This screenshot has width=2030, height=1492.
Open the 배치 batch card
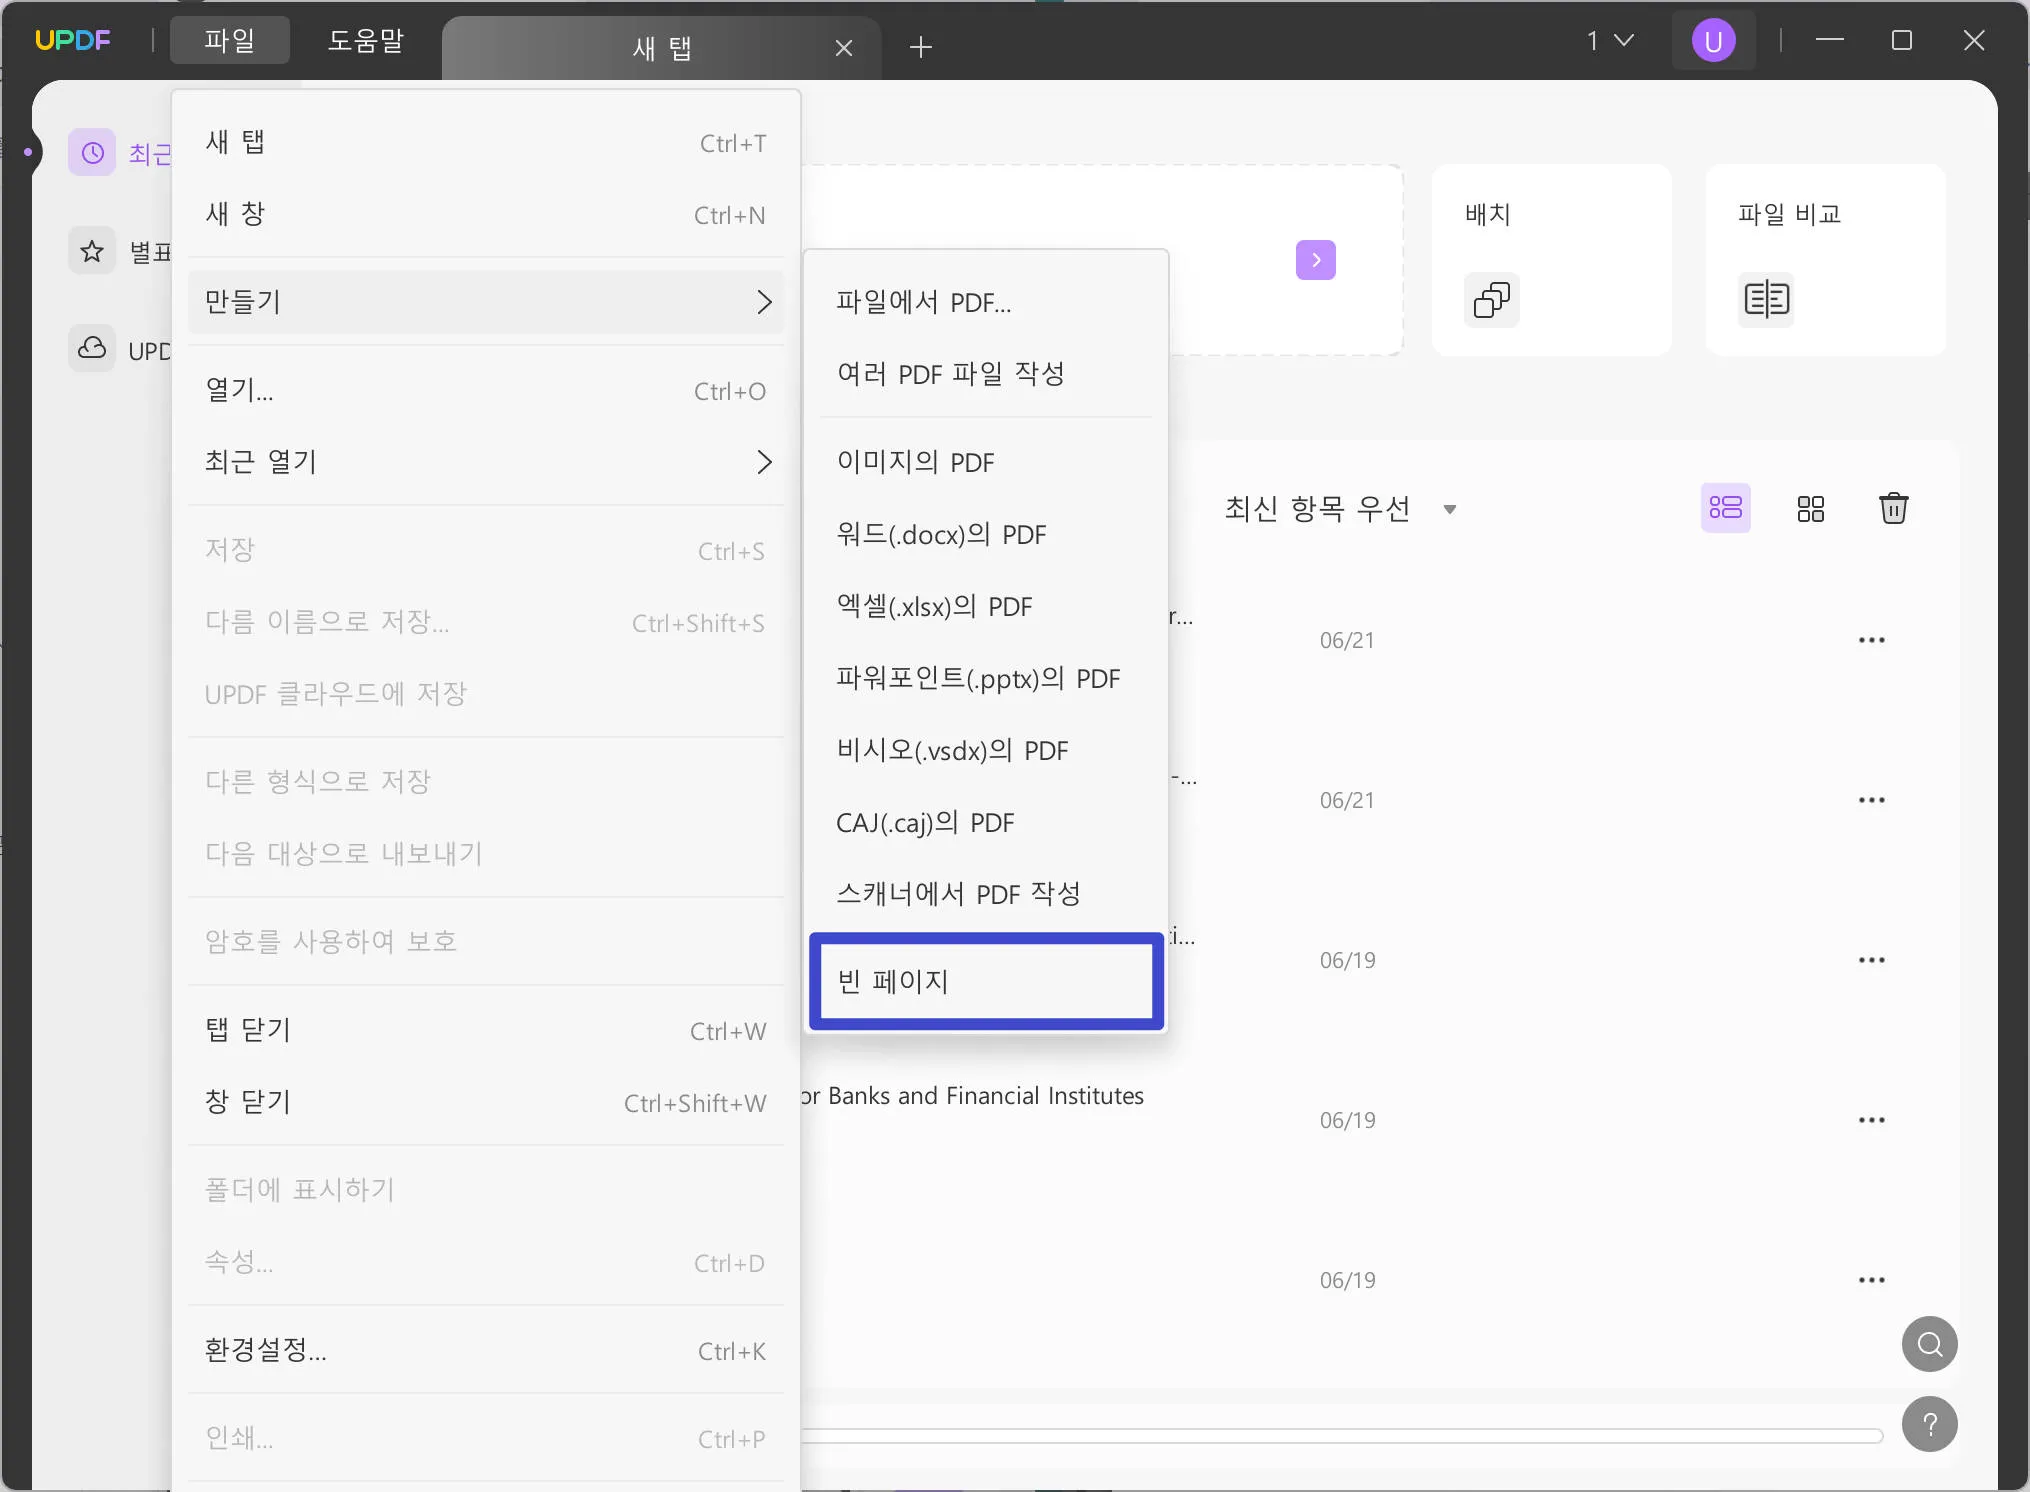(x=1552, y=260)
